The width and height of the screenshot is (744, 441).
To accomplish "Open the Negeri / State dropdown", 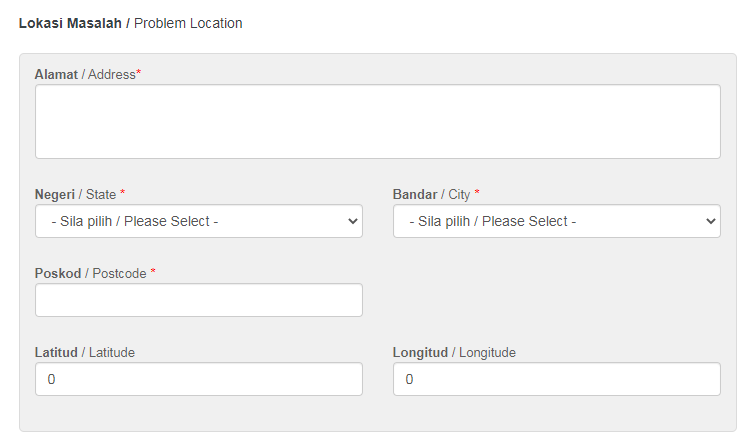I will (x=199, y=221).
